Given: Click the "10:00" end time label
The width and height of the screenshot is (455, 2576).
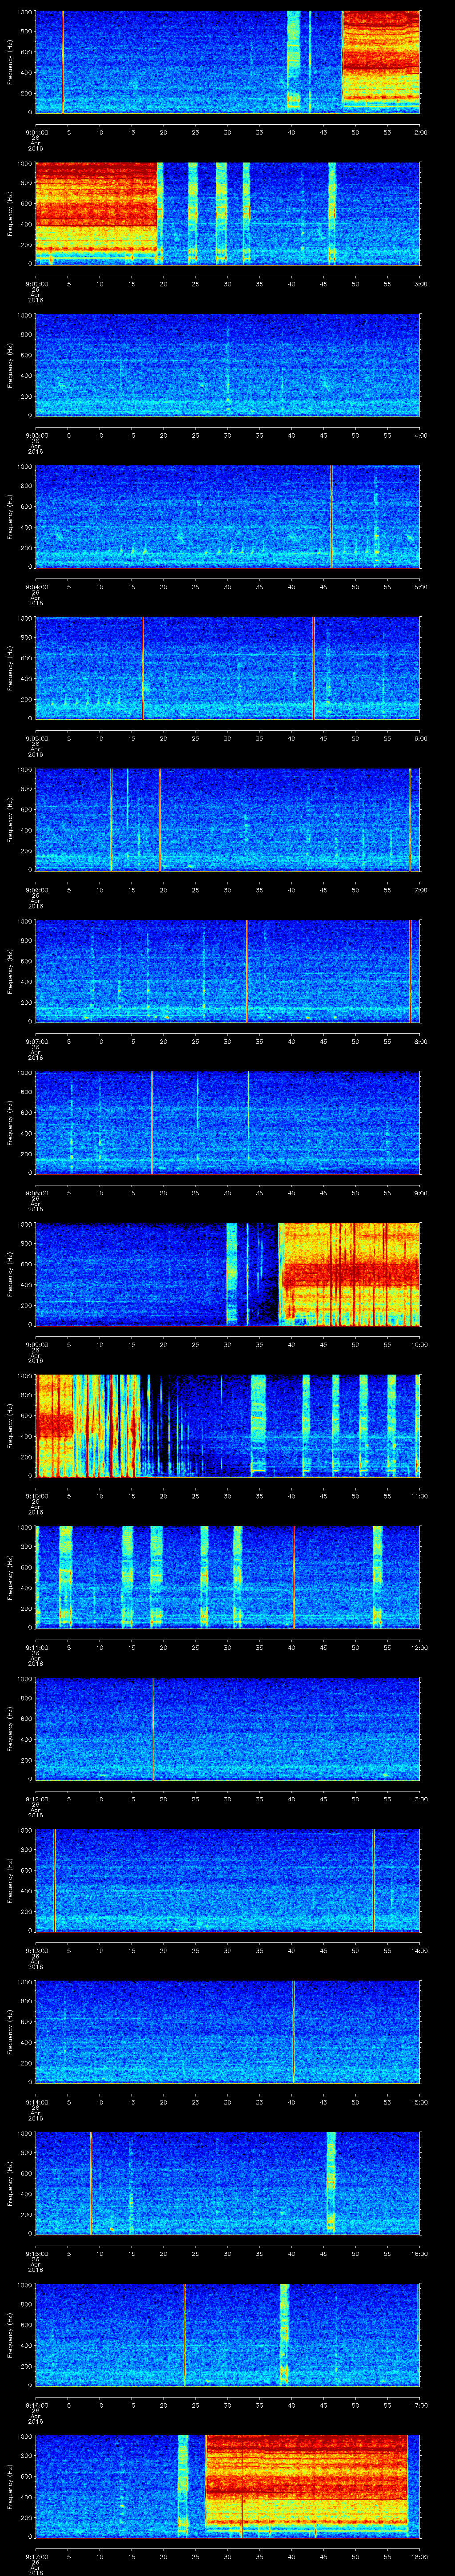Looking at the screenshot, I should [x=419, y=1345].
